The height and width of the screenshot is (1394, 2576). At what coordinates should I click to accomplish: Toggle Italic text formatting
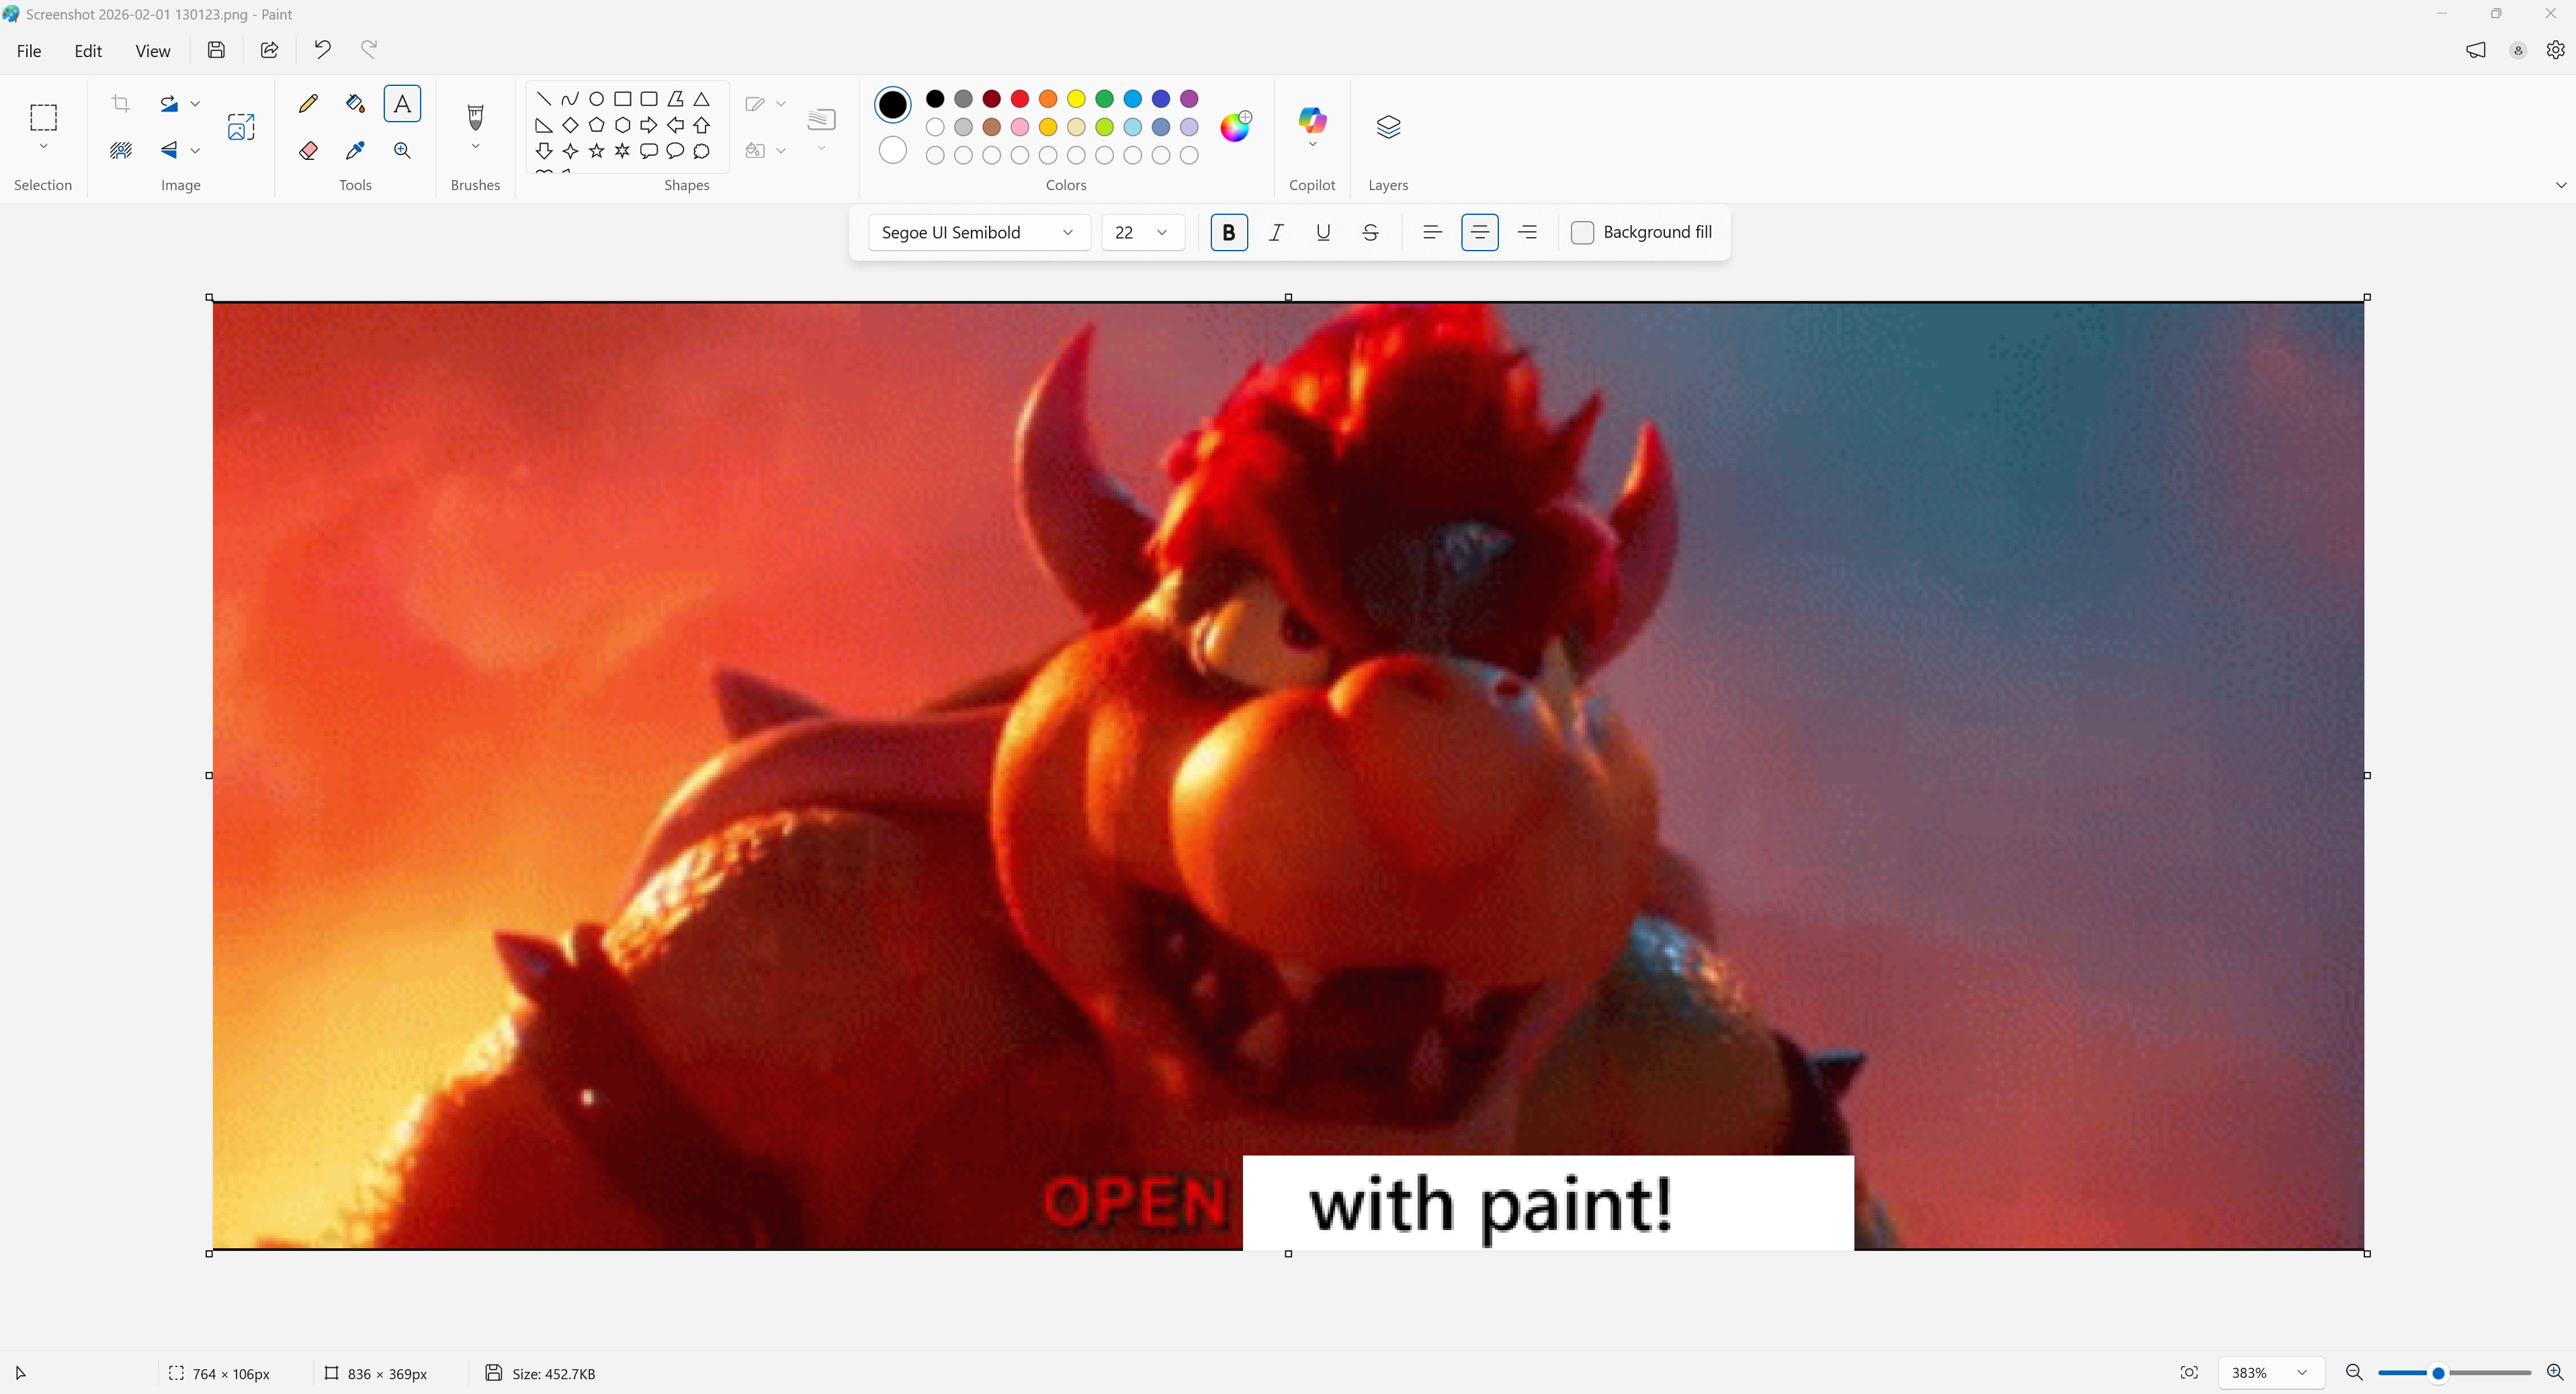pyautogui.click(x=1276, y=232)
